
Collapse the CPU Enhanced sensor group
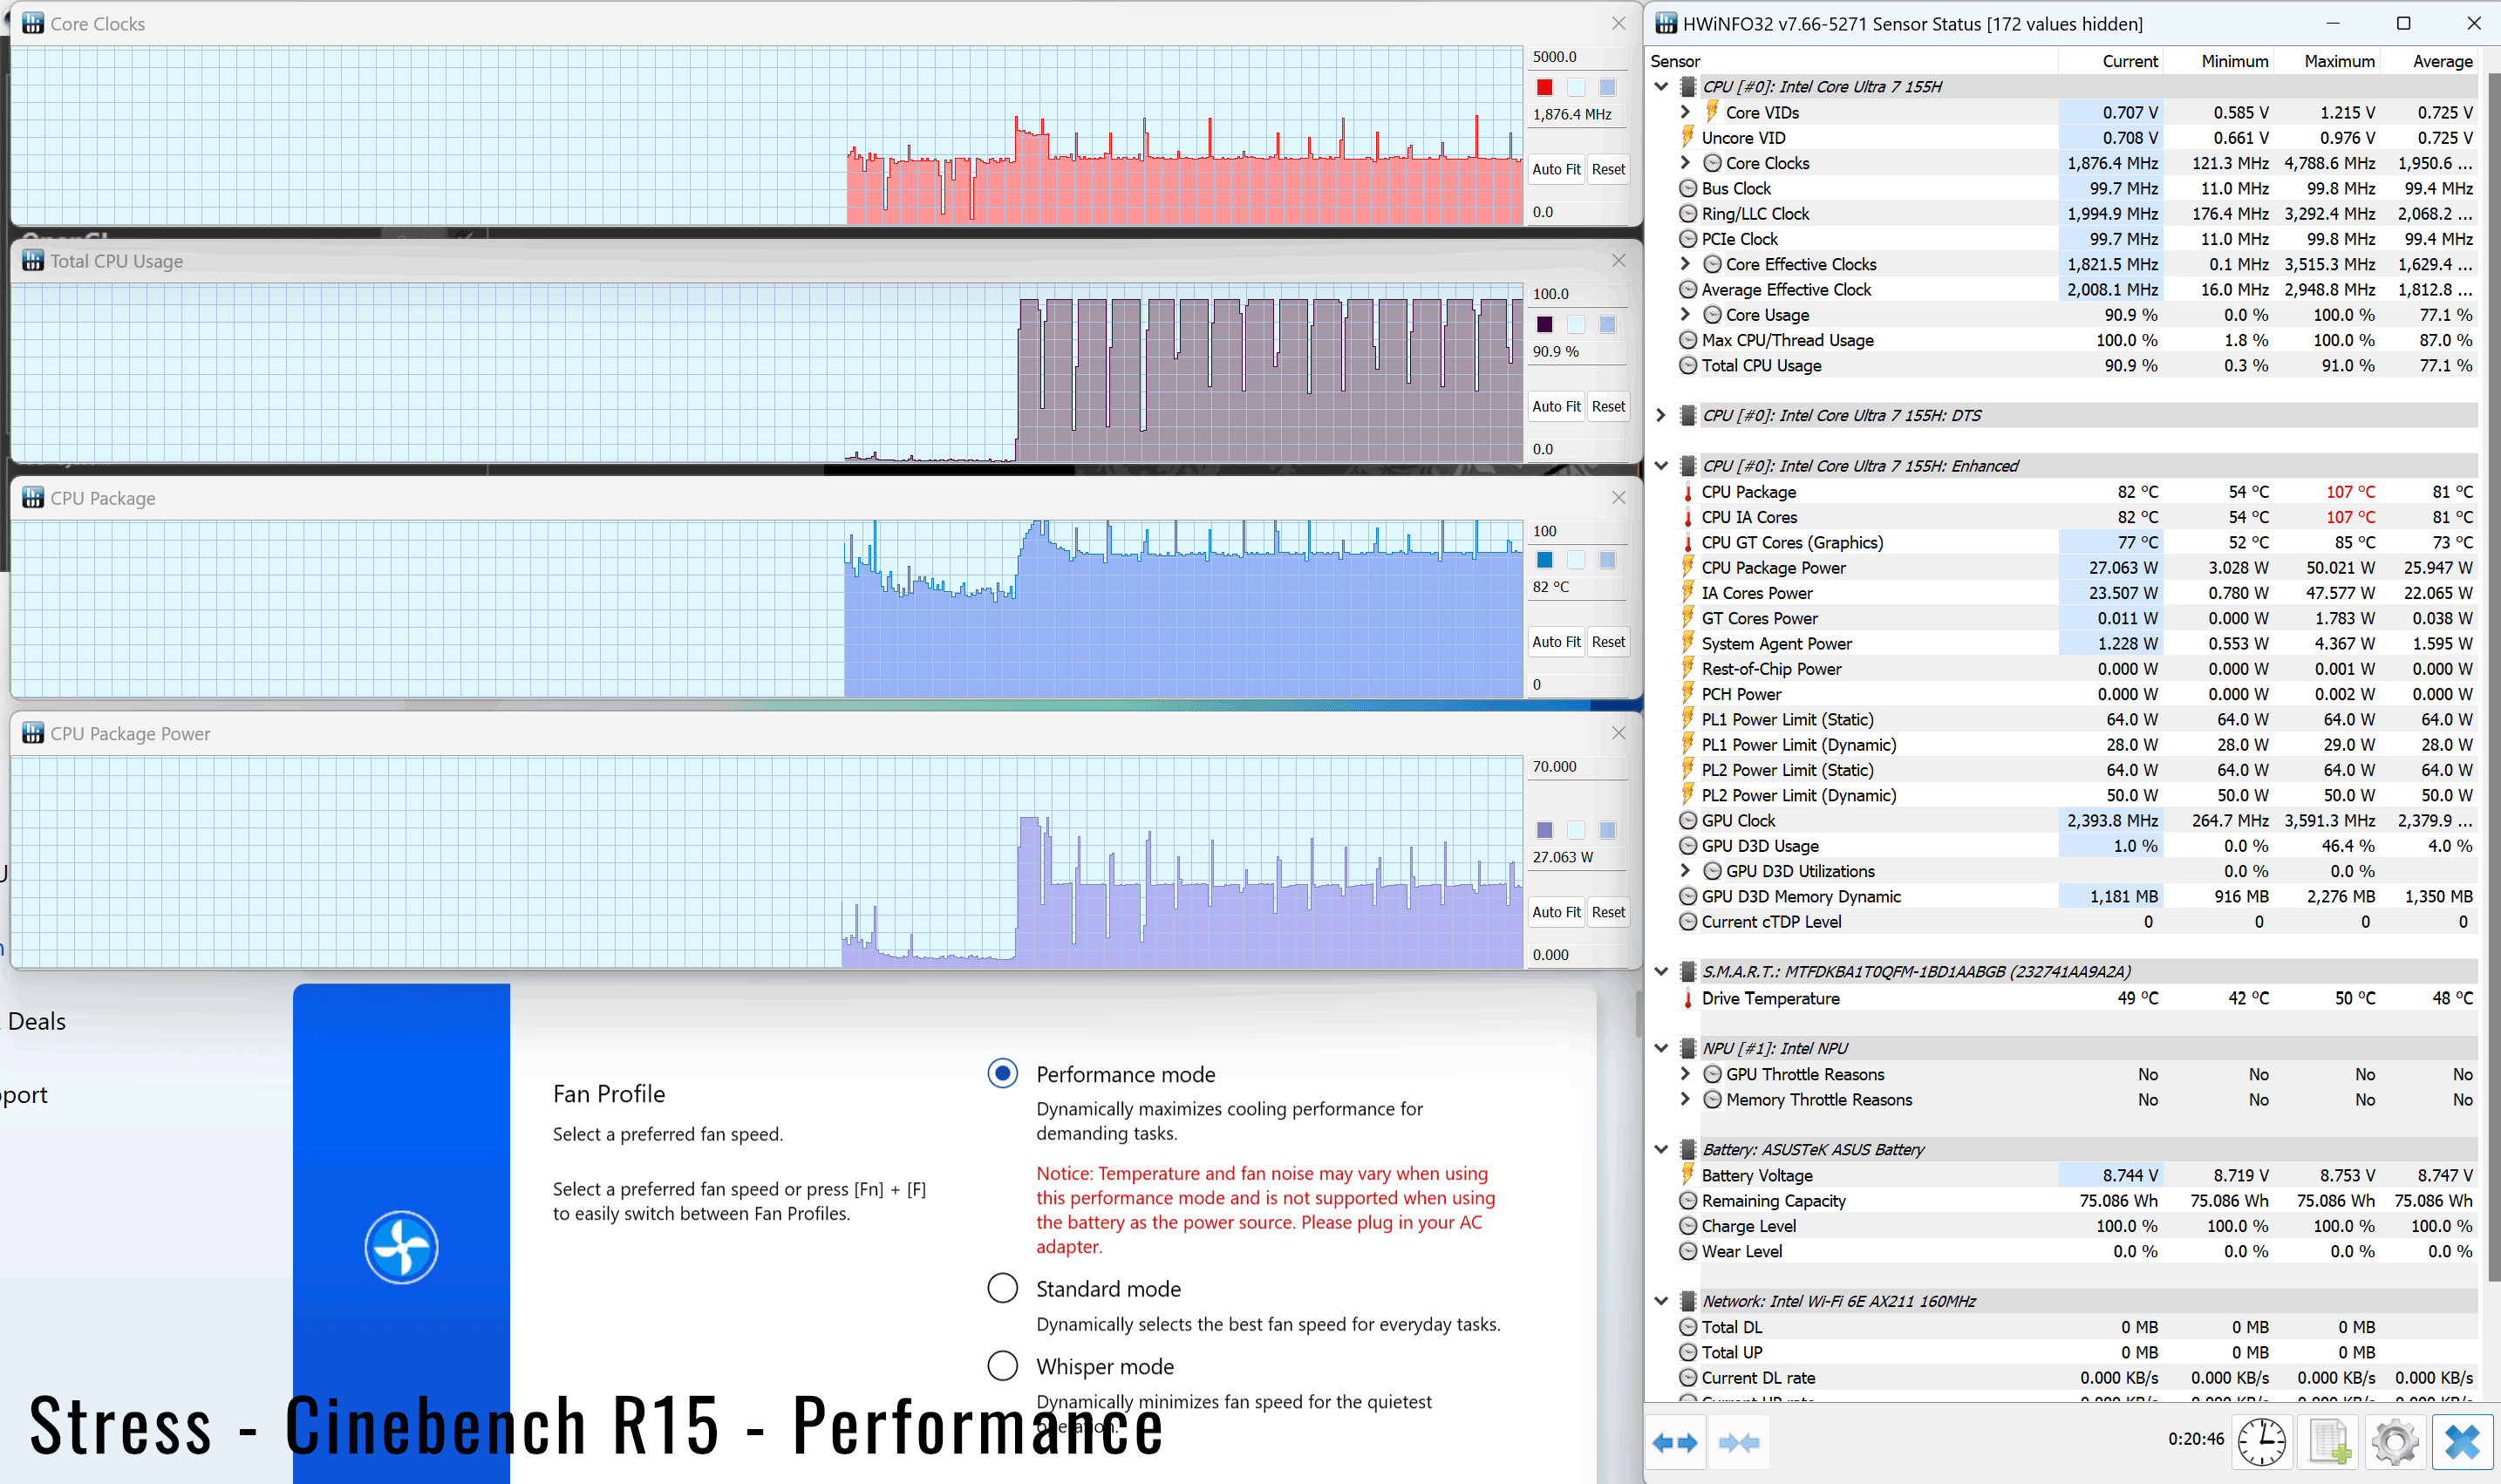pyautogui.click(x=1661, y=466)
